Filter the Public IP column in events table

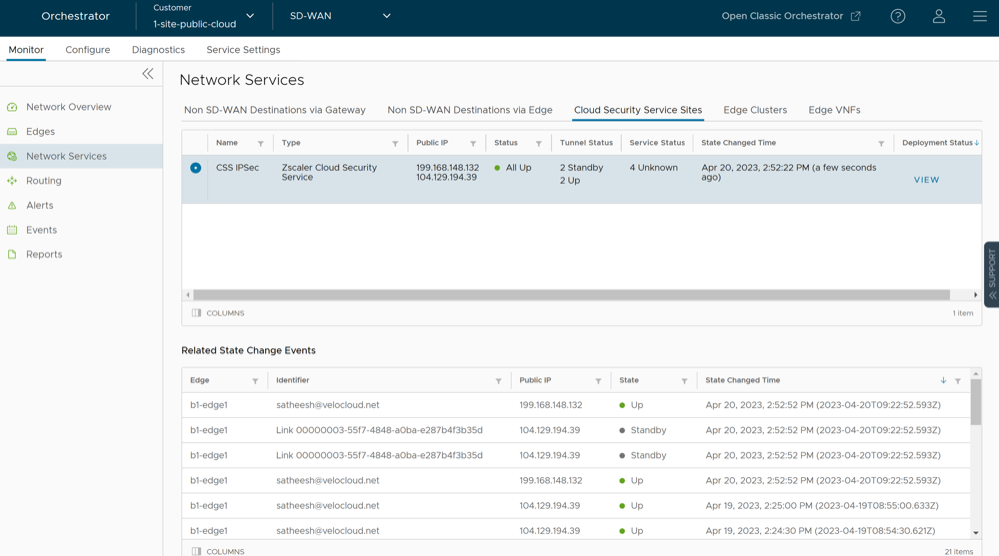(598, 381)
